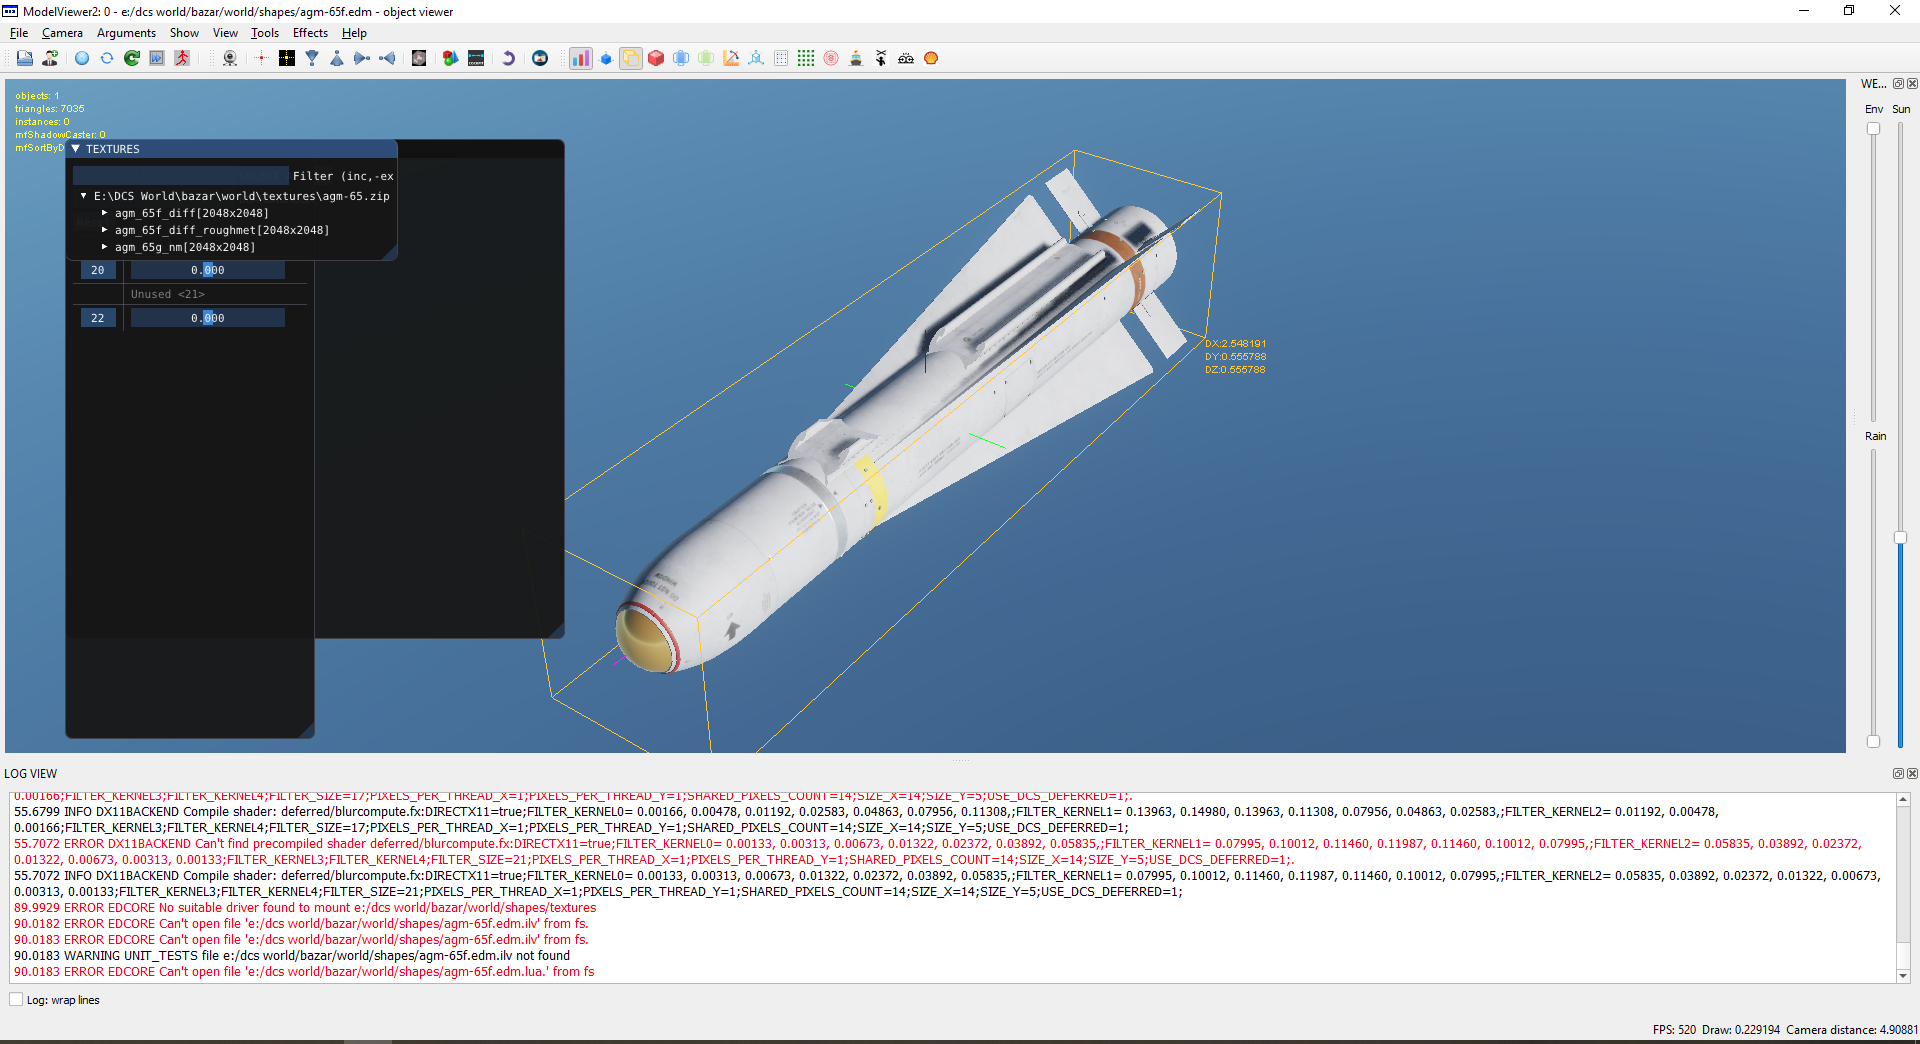Viewport: 1920px width, 1044px height.
Task: Collapse the agm-65.zip textures folder
Action: [84, 196]
